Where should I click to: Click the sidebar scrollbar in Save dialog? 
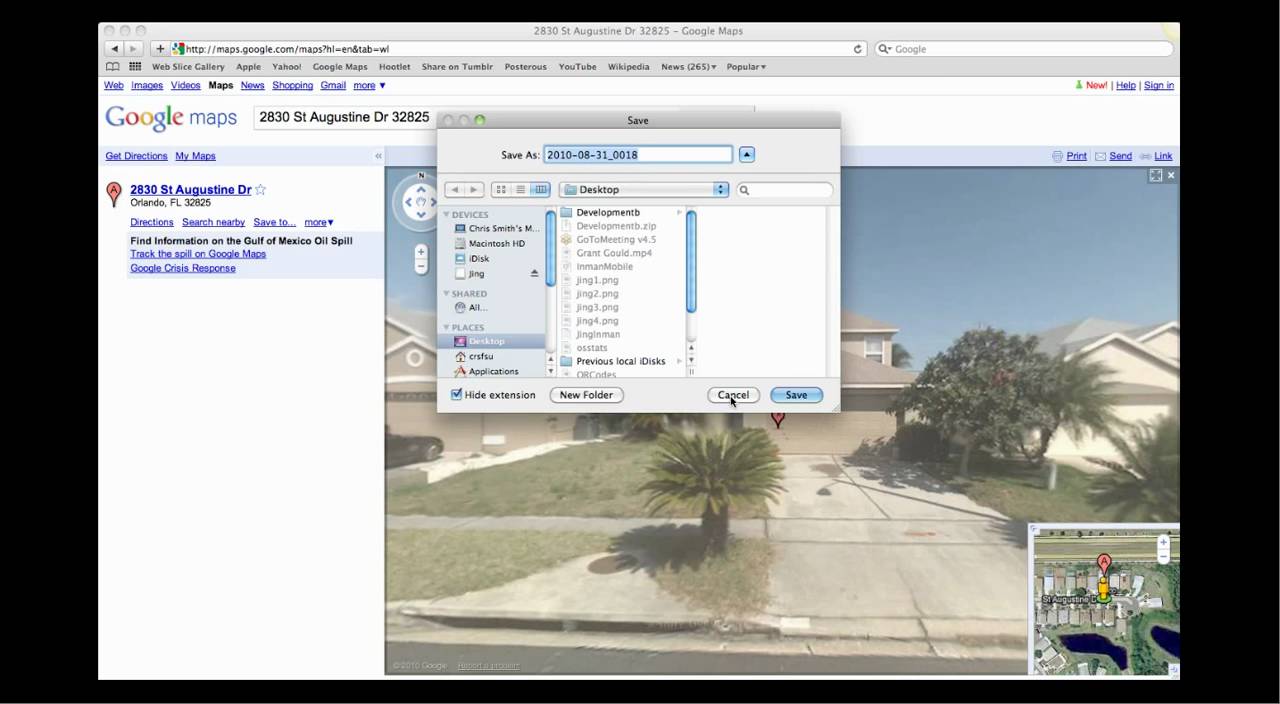point(550,248)
